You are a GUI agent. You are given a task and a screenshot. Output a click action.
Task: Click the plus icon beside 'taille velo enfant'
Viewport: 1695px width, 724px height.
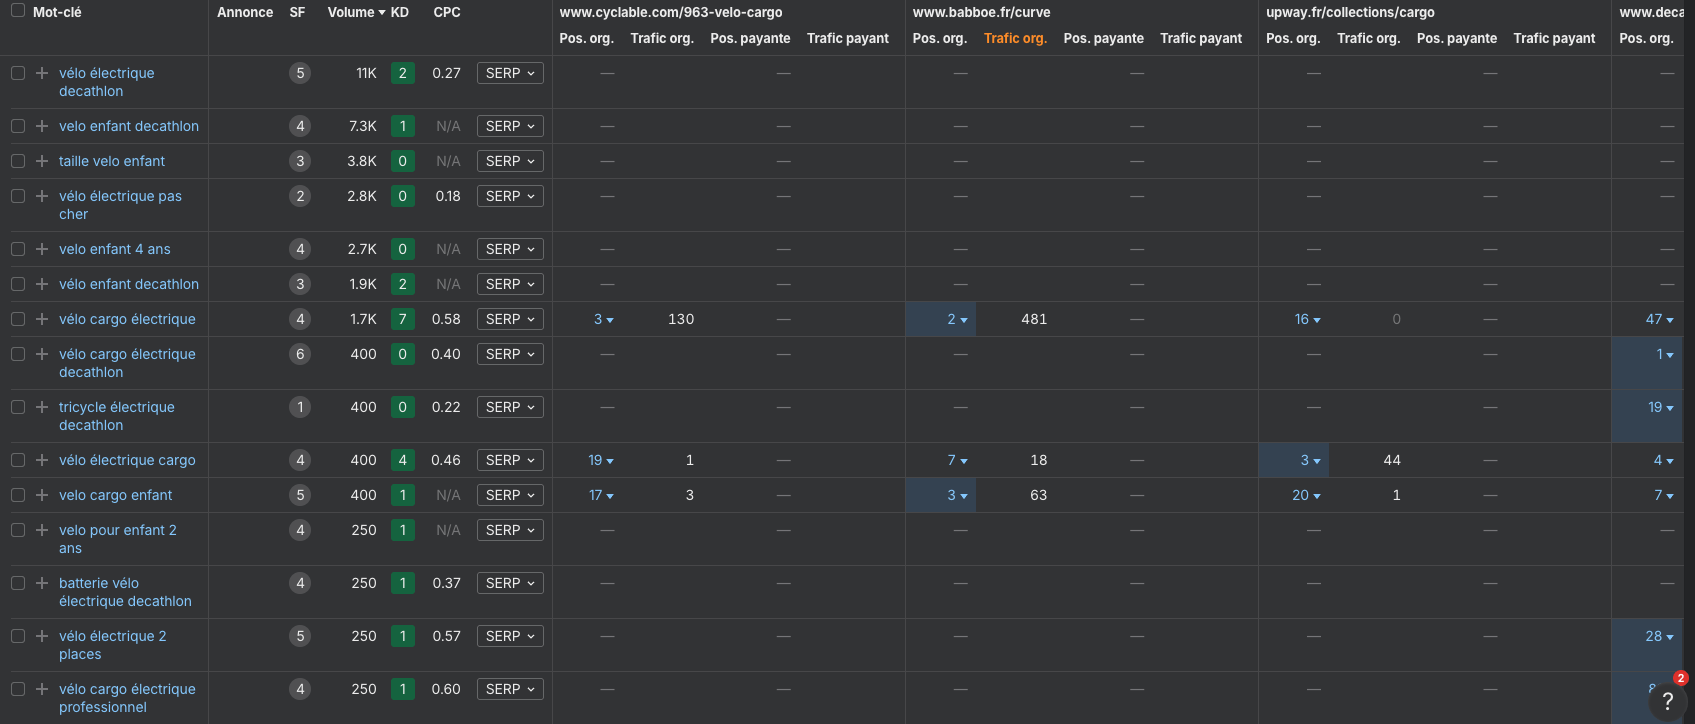[x=42, y=161]
